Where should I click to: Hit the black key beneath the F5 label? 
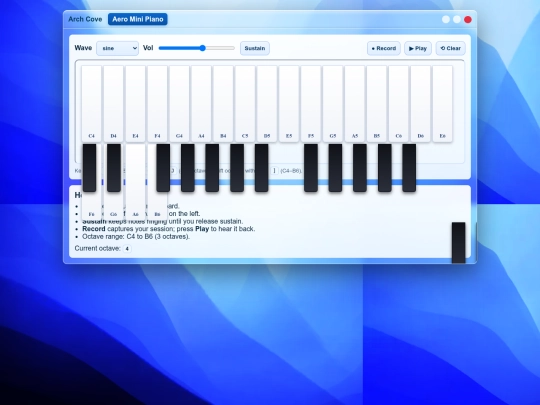311,168
